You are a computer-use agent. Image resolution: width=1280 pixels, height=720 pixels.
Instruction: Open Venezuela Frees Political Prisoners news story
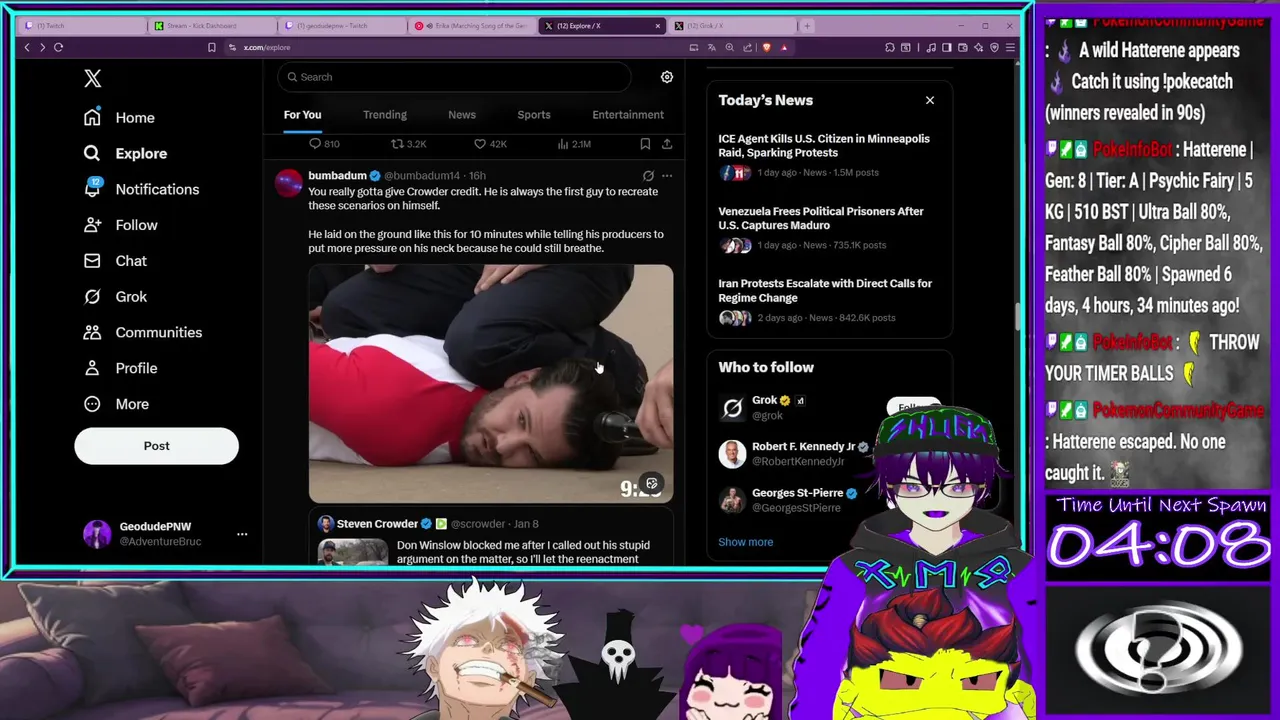coord(829,228)
